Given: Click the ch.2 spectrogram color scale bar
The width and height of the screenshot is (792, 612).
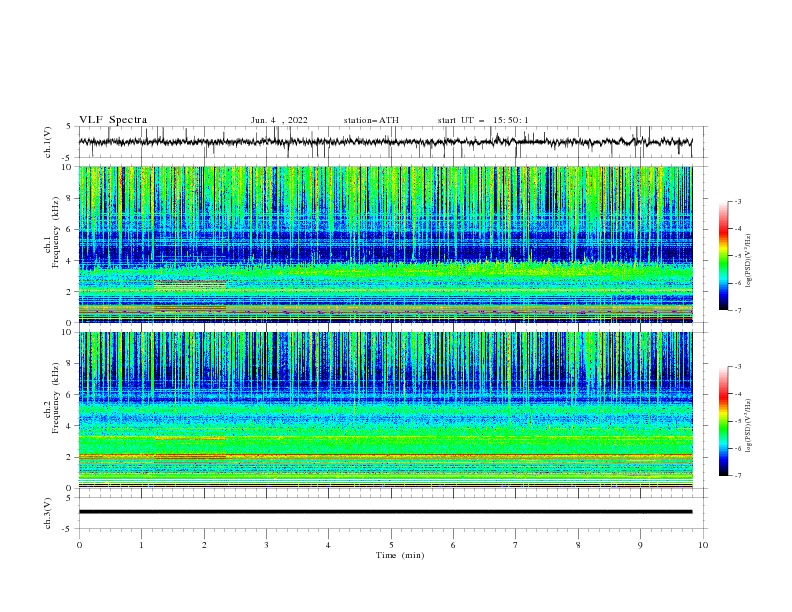Looking at the screenshot, I should tap(723, 421).
